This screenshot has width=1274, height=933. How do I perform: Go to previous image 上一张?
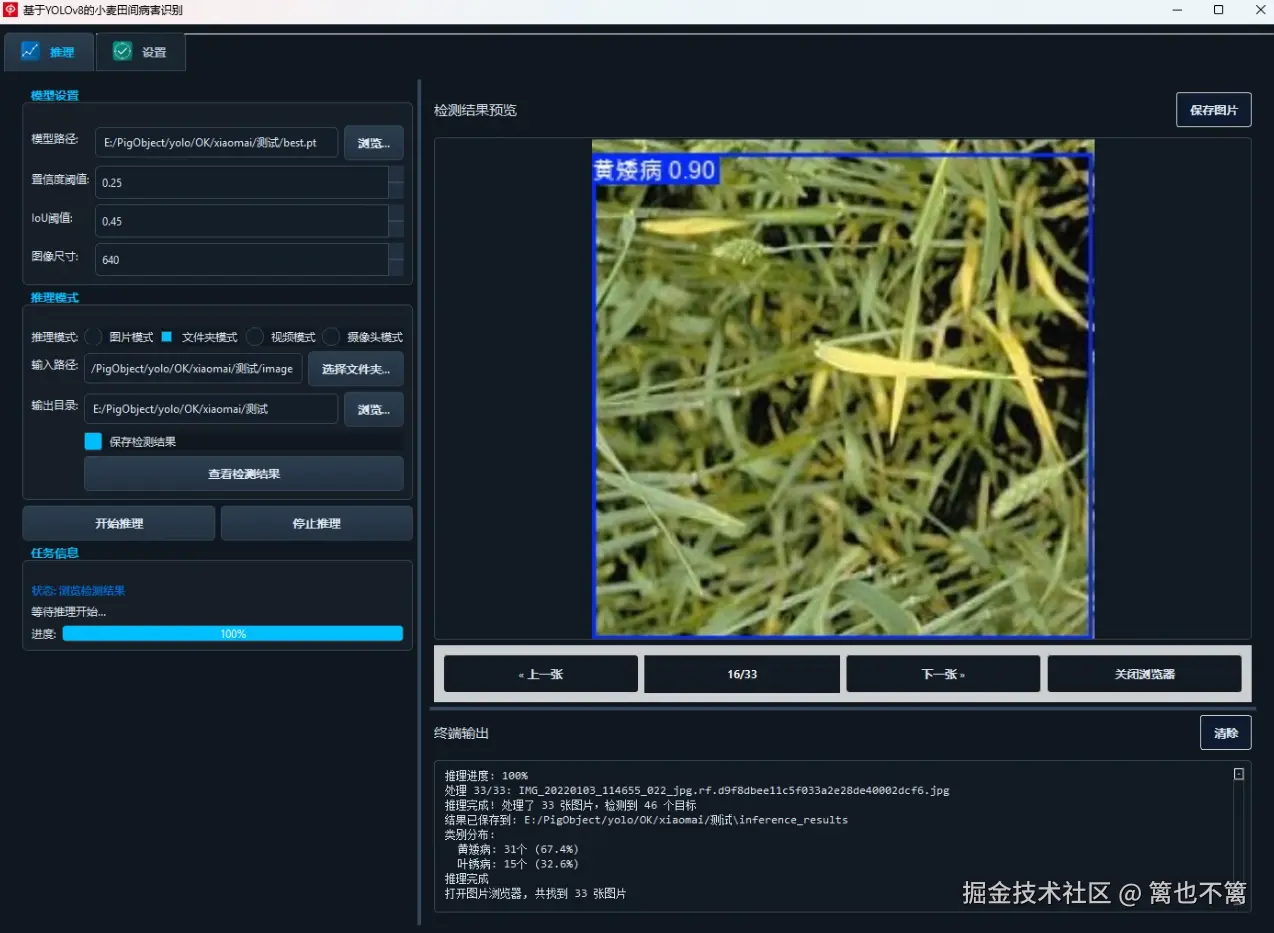pos(541,674)
